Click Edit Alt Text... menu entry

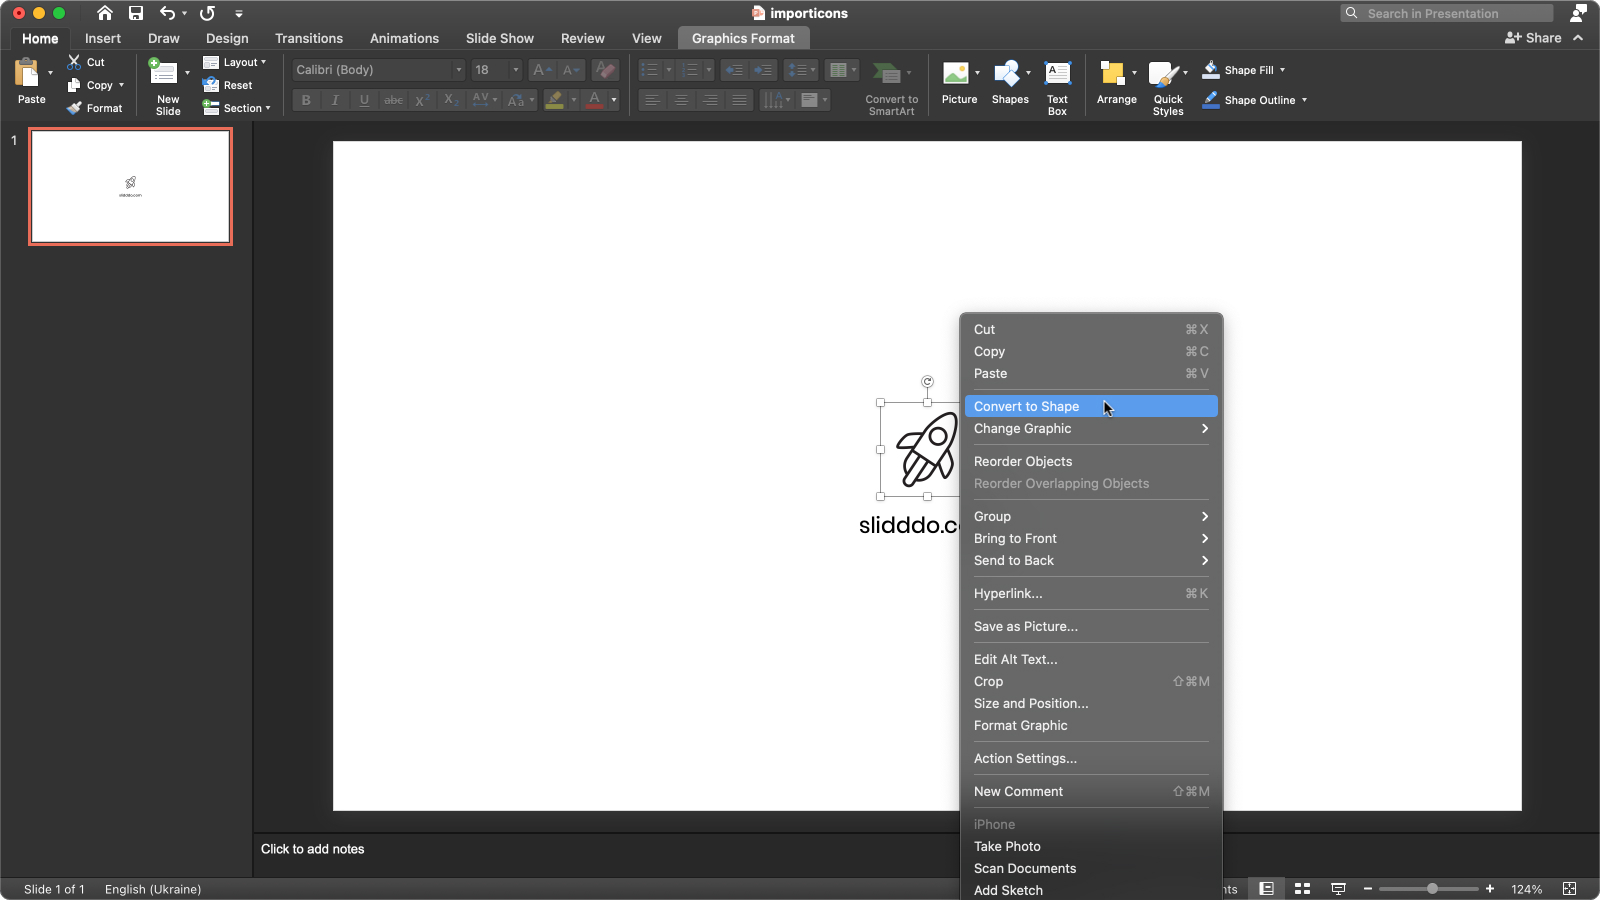[x=1091, y=659]
